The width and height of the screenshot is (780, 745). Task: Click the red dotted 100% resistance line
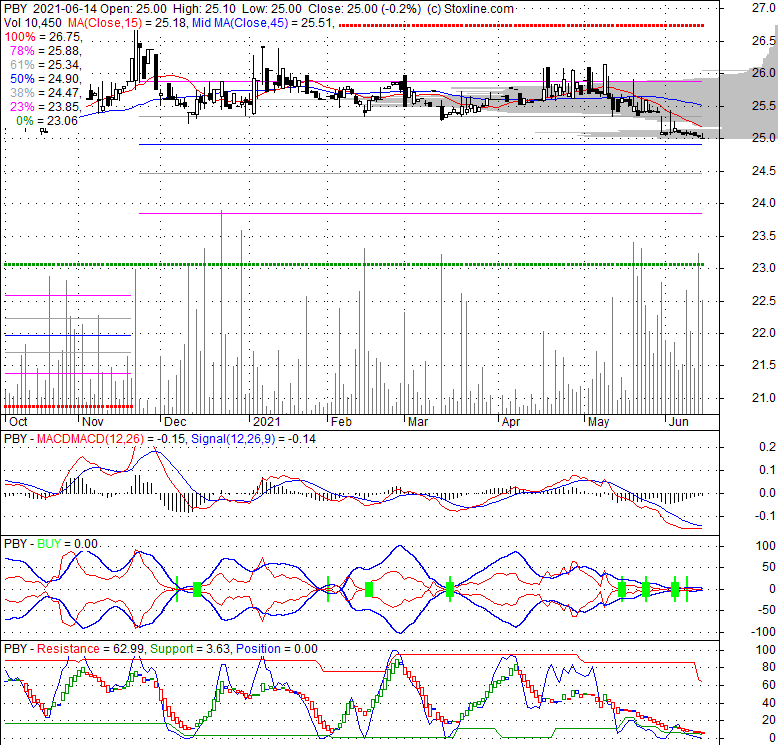[x=521, y=25]
